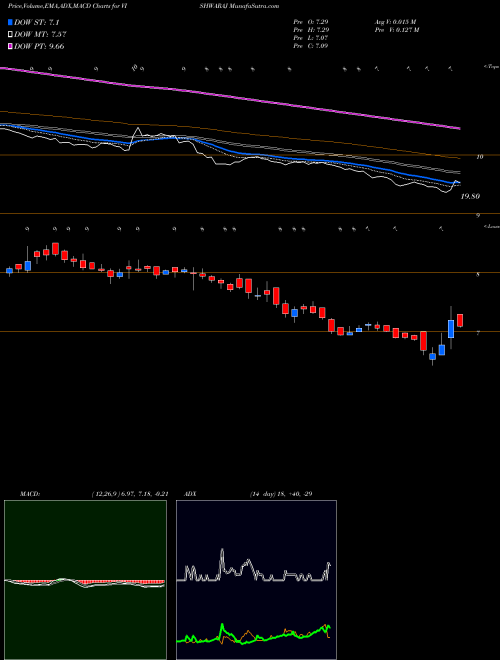Select the 'DOW MT: 7.57' legend label

(40, 35)
